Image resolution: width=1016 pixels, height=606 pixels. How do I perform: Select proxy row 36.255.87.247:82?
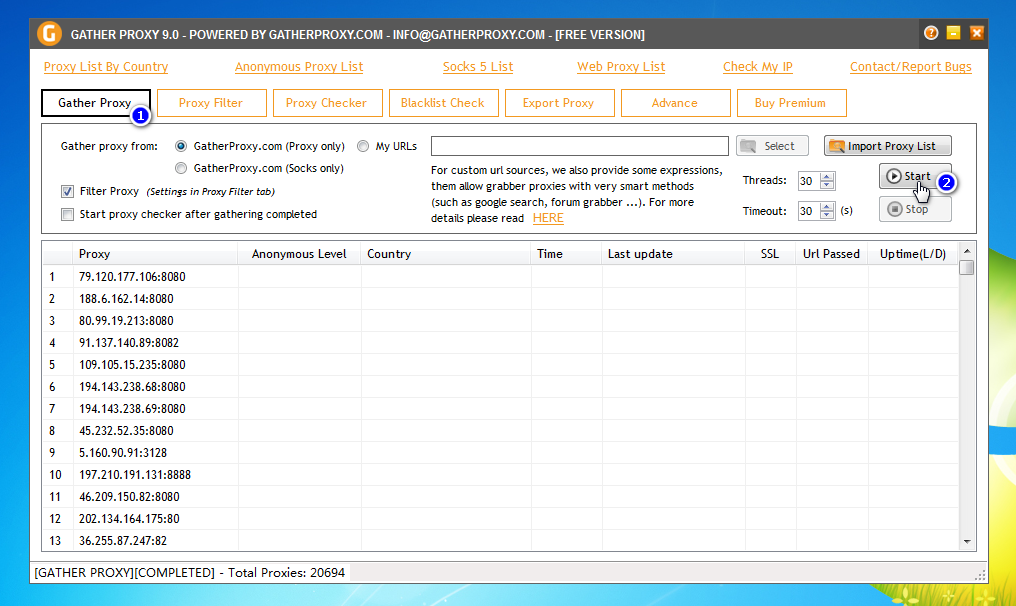(500, 541)
